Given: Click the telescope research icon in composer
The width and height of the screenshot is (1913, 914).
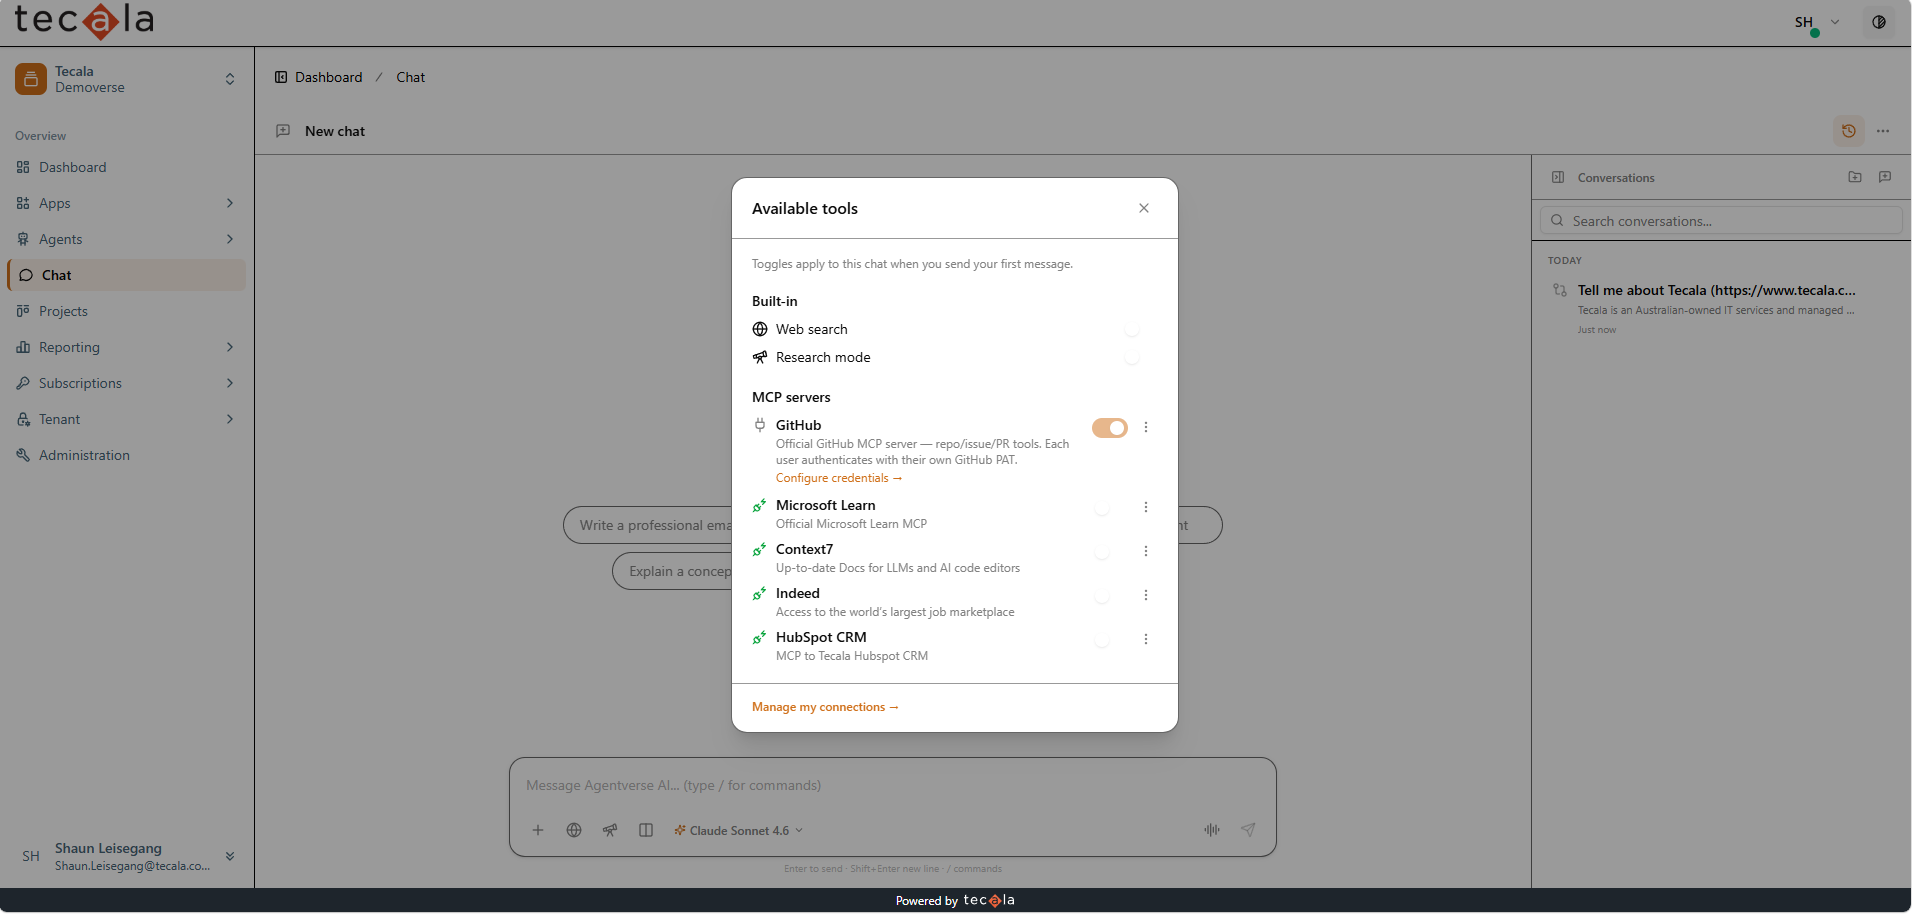Looking at the screenshot, I should click(610, 830).
